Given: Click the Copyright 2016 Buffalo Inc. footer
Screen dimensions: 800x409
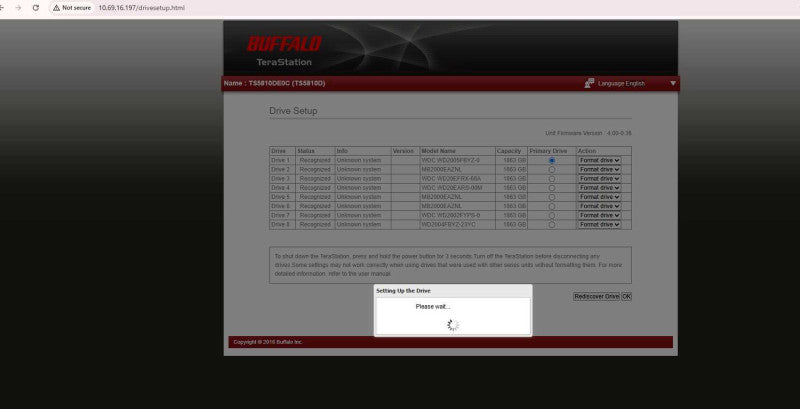Looking at the screenshot, I should (268, 342).
